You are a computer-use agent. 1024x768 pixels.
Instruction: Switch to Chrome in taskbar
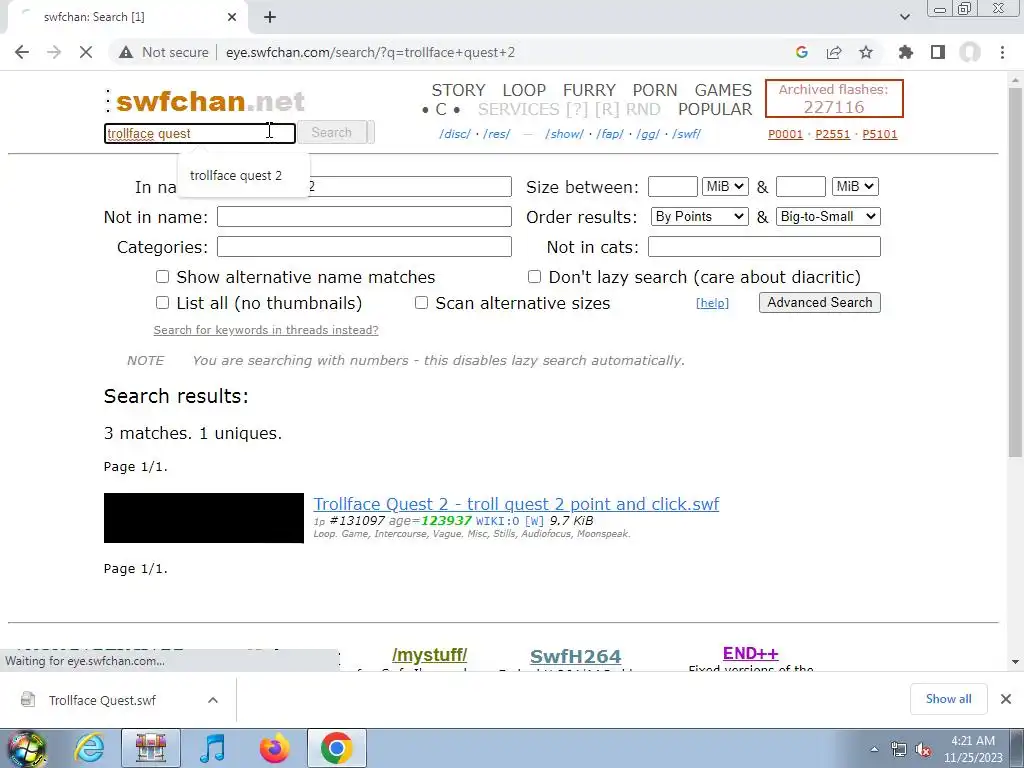(x=336, y=748)
